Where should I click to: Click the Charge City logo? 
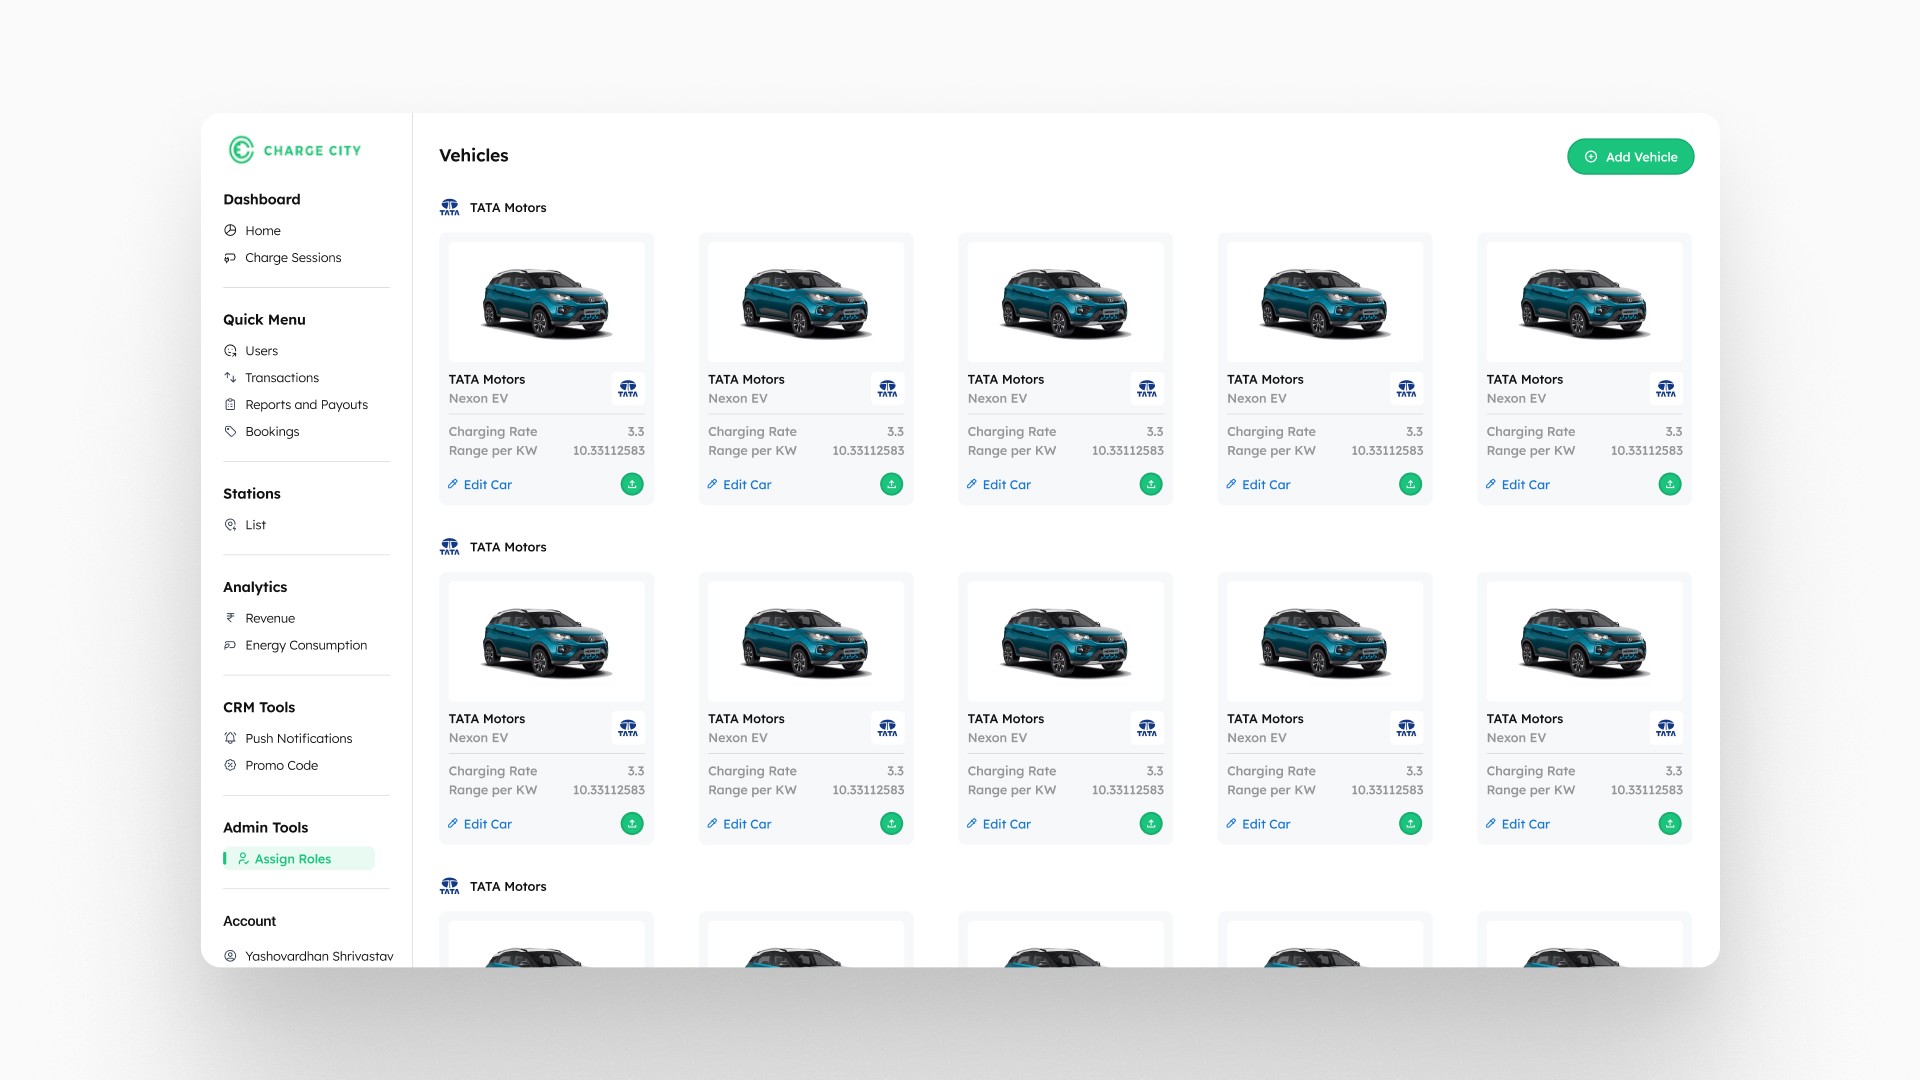point(294,150)
